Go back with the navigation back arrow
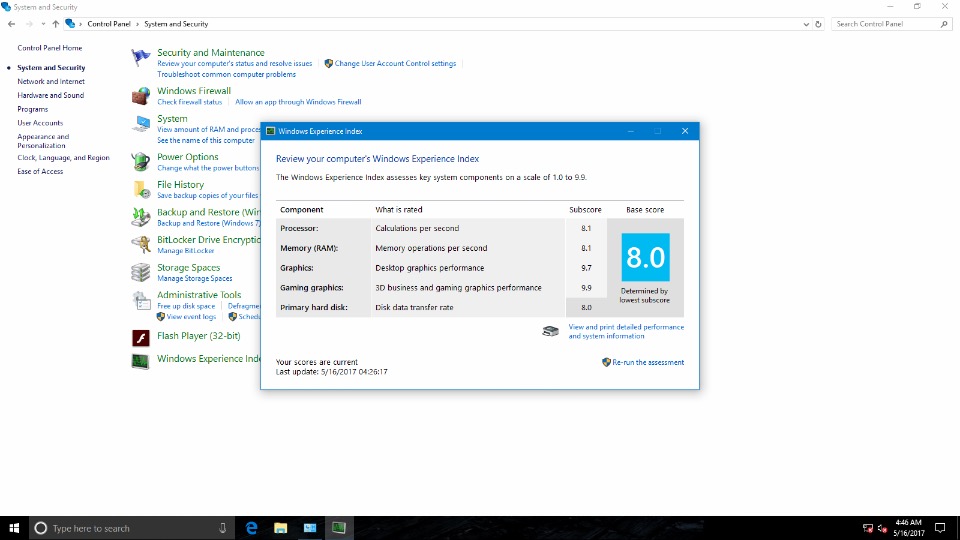The height and width of the screenshot is (540, 960). [11, 24]
